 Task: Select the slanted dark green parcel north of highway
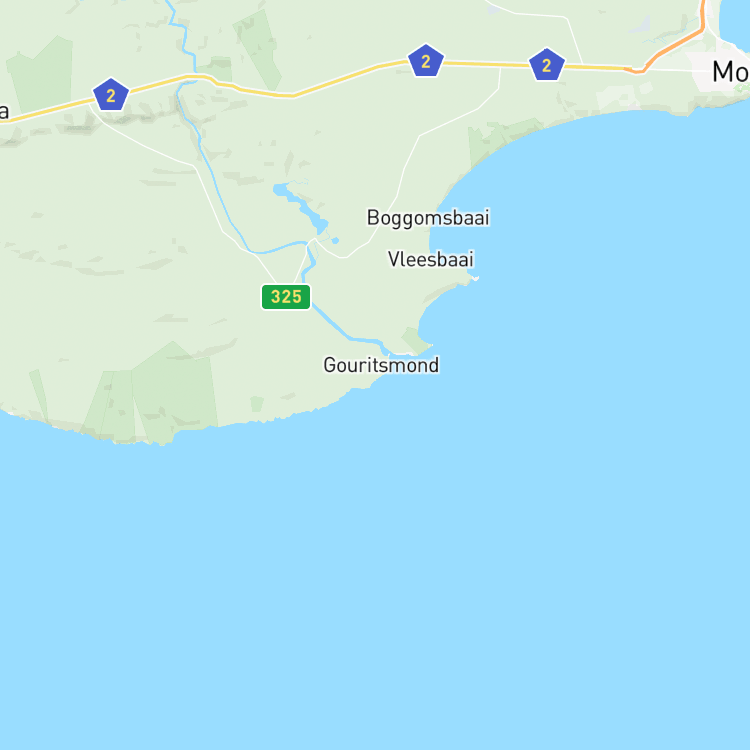(259, 48)
